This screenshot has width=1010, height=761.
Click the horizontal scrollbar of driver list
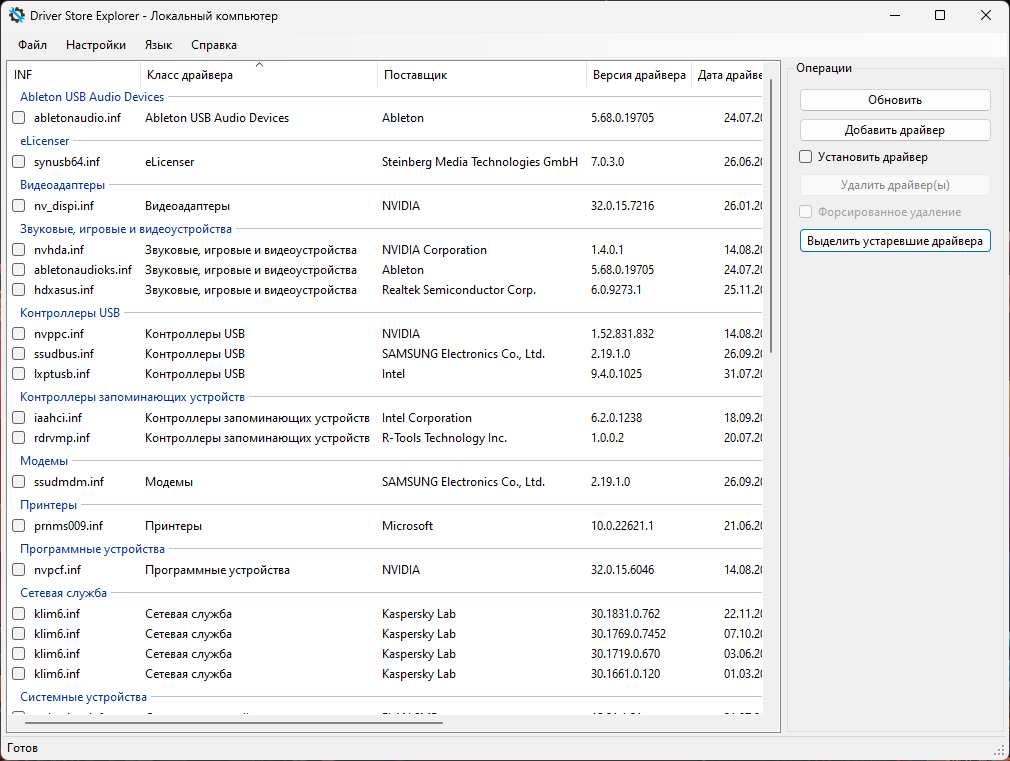[x=234, y=723]
